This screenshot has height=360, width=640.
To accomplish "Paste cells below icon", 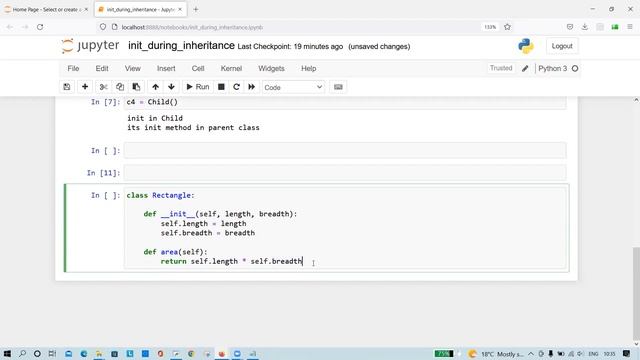I will click(x=136, y=87).
